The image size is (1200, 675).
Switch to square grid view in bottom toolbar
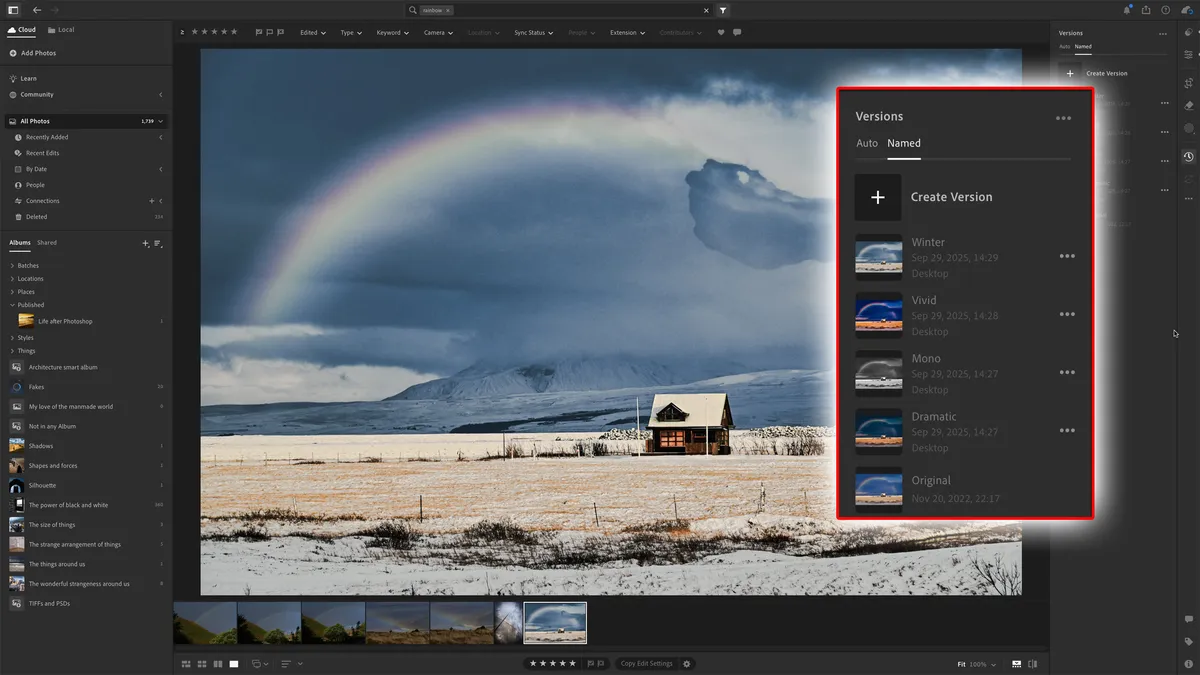[202, 663]
